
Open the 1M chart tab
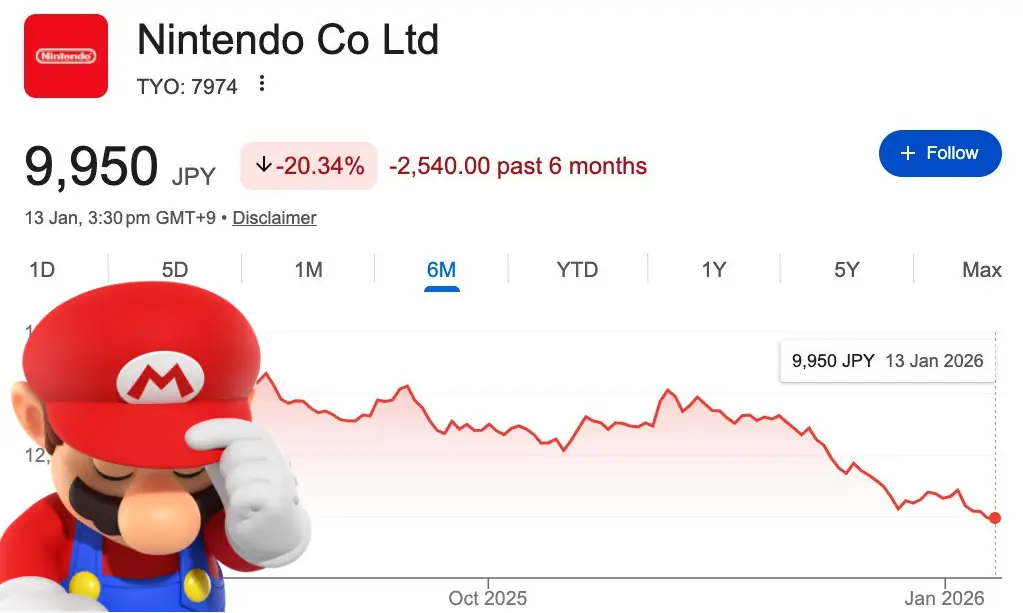coord(307,269)
